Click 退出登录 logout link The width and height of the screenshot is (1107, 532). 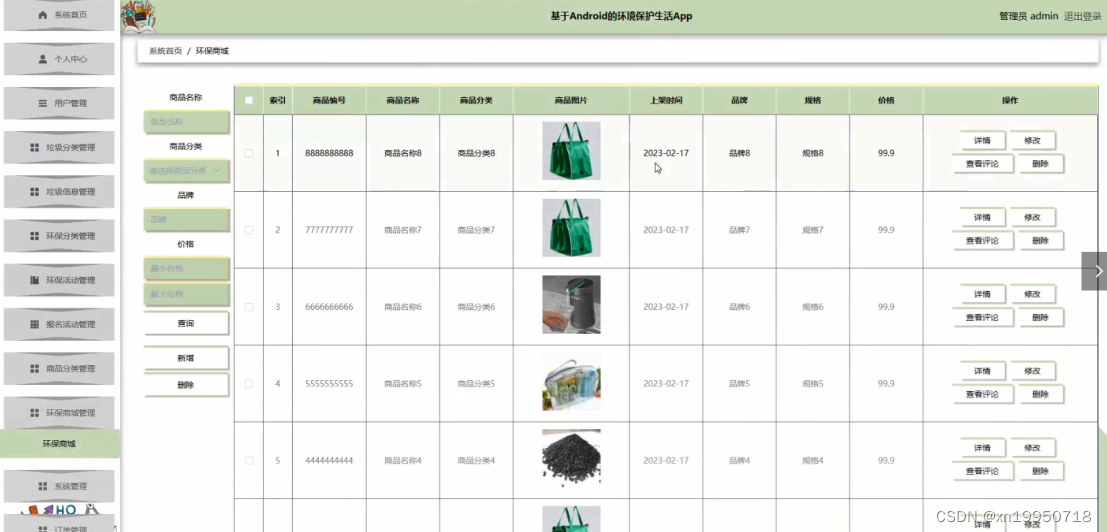pos(1082,16)
